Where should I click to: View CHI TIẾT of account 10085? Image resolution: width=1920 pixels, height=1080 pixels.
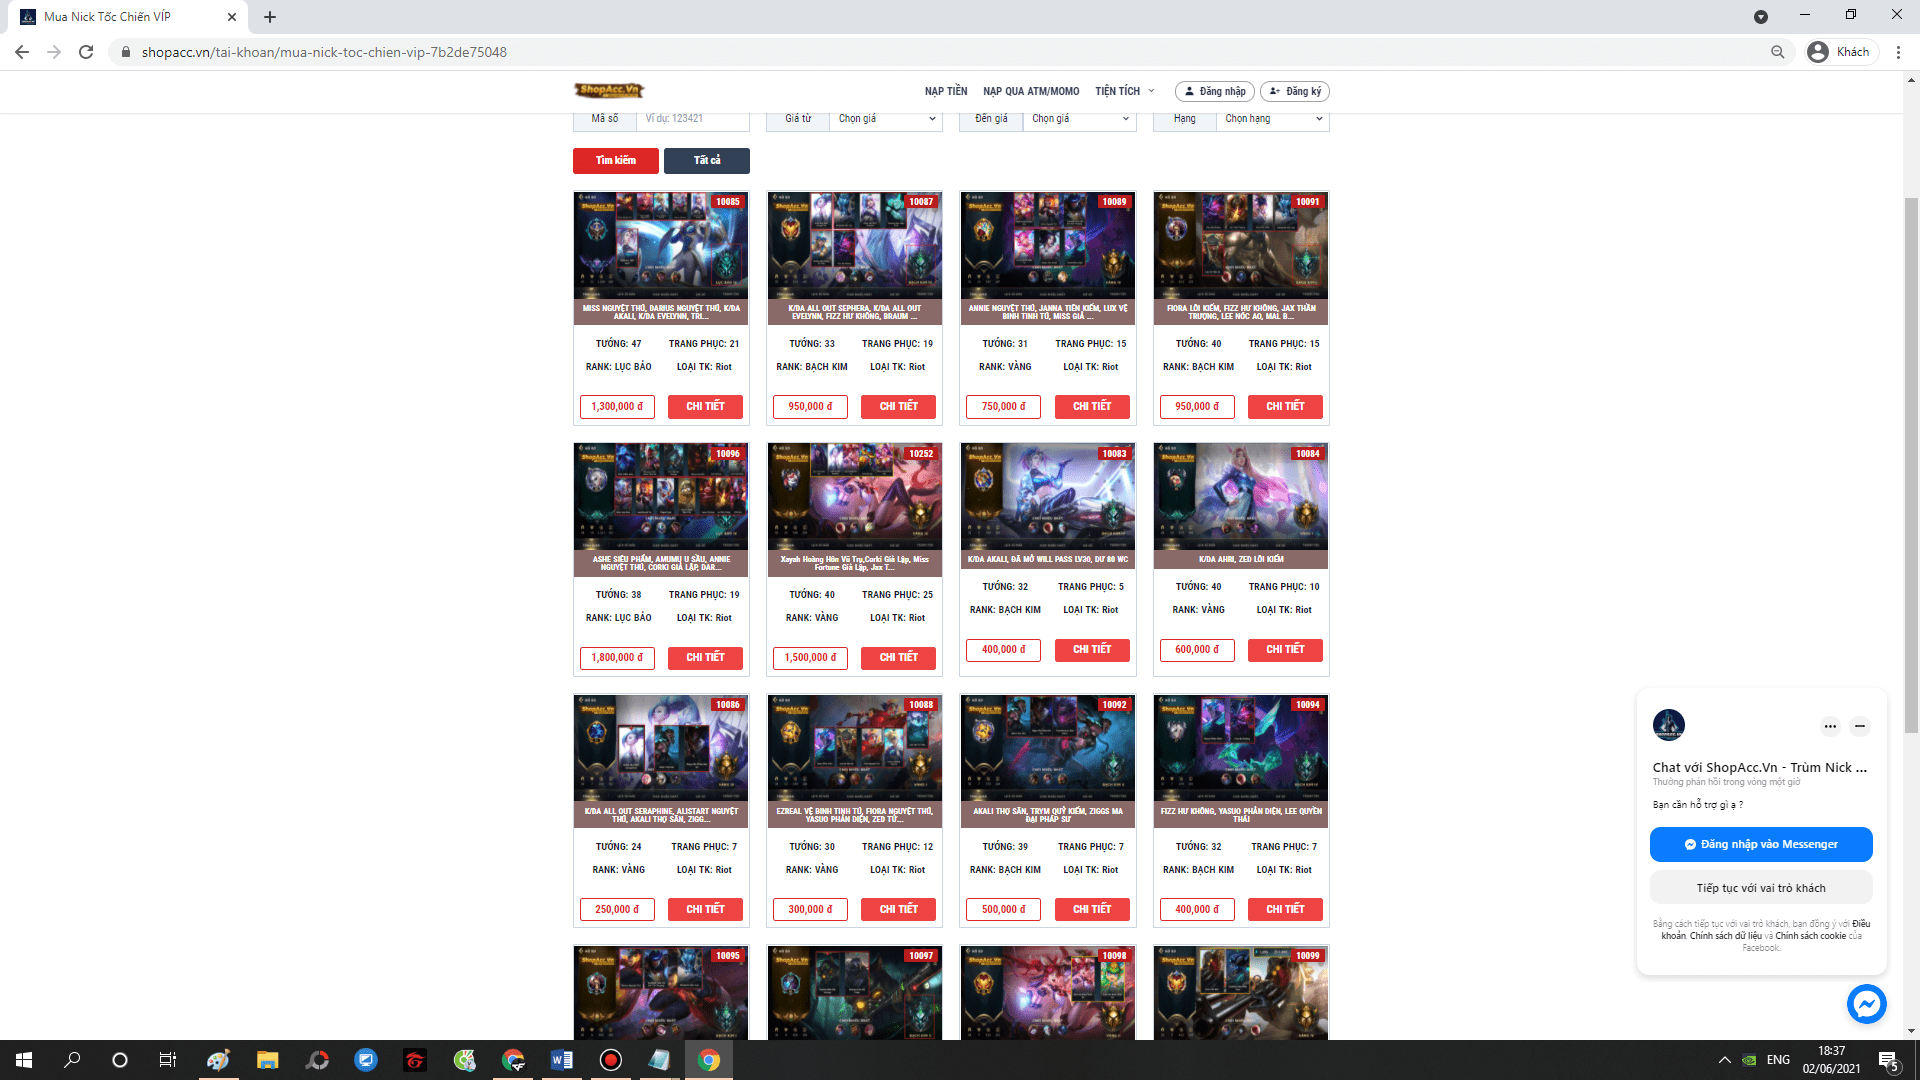click(x=705, y=407)
